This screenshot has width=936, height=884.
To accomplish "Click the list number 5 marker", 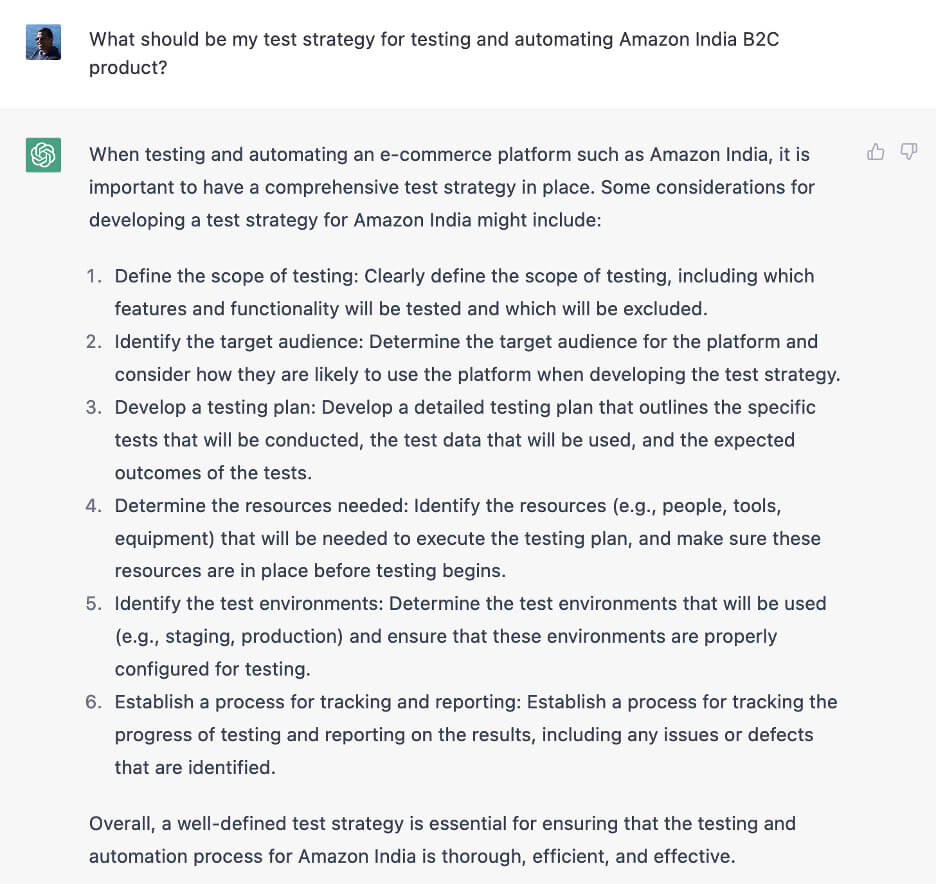I will tap(94, 604).
